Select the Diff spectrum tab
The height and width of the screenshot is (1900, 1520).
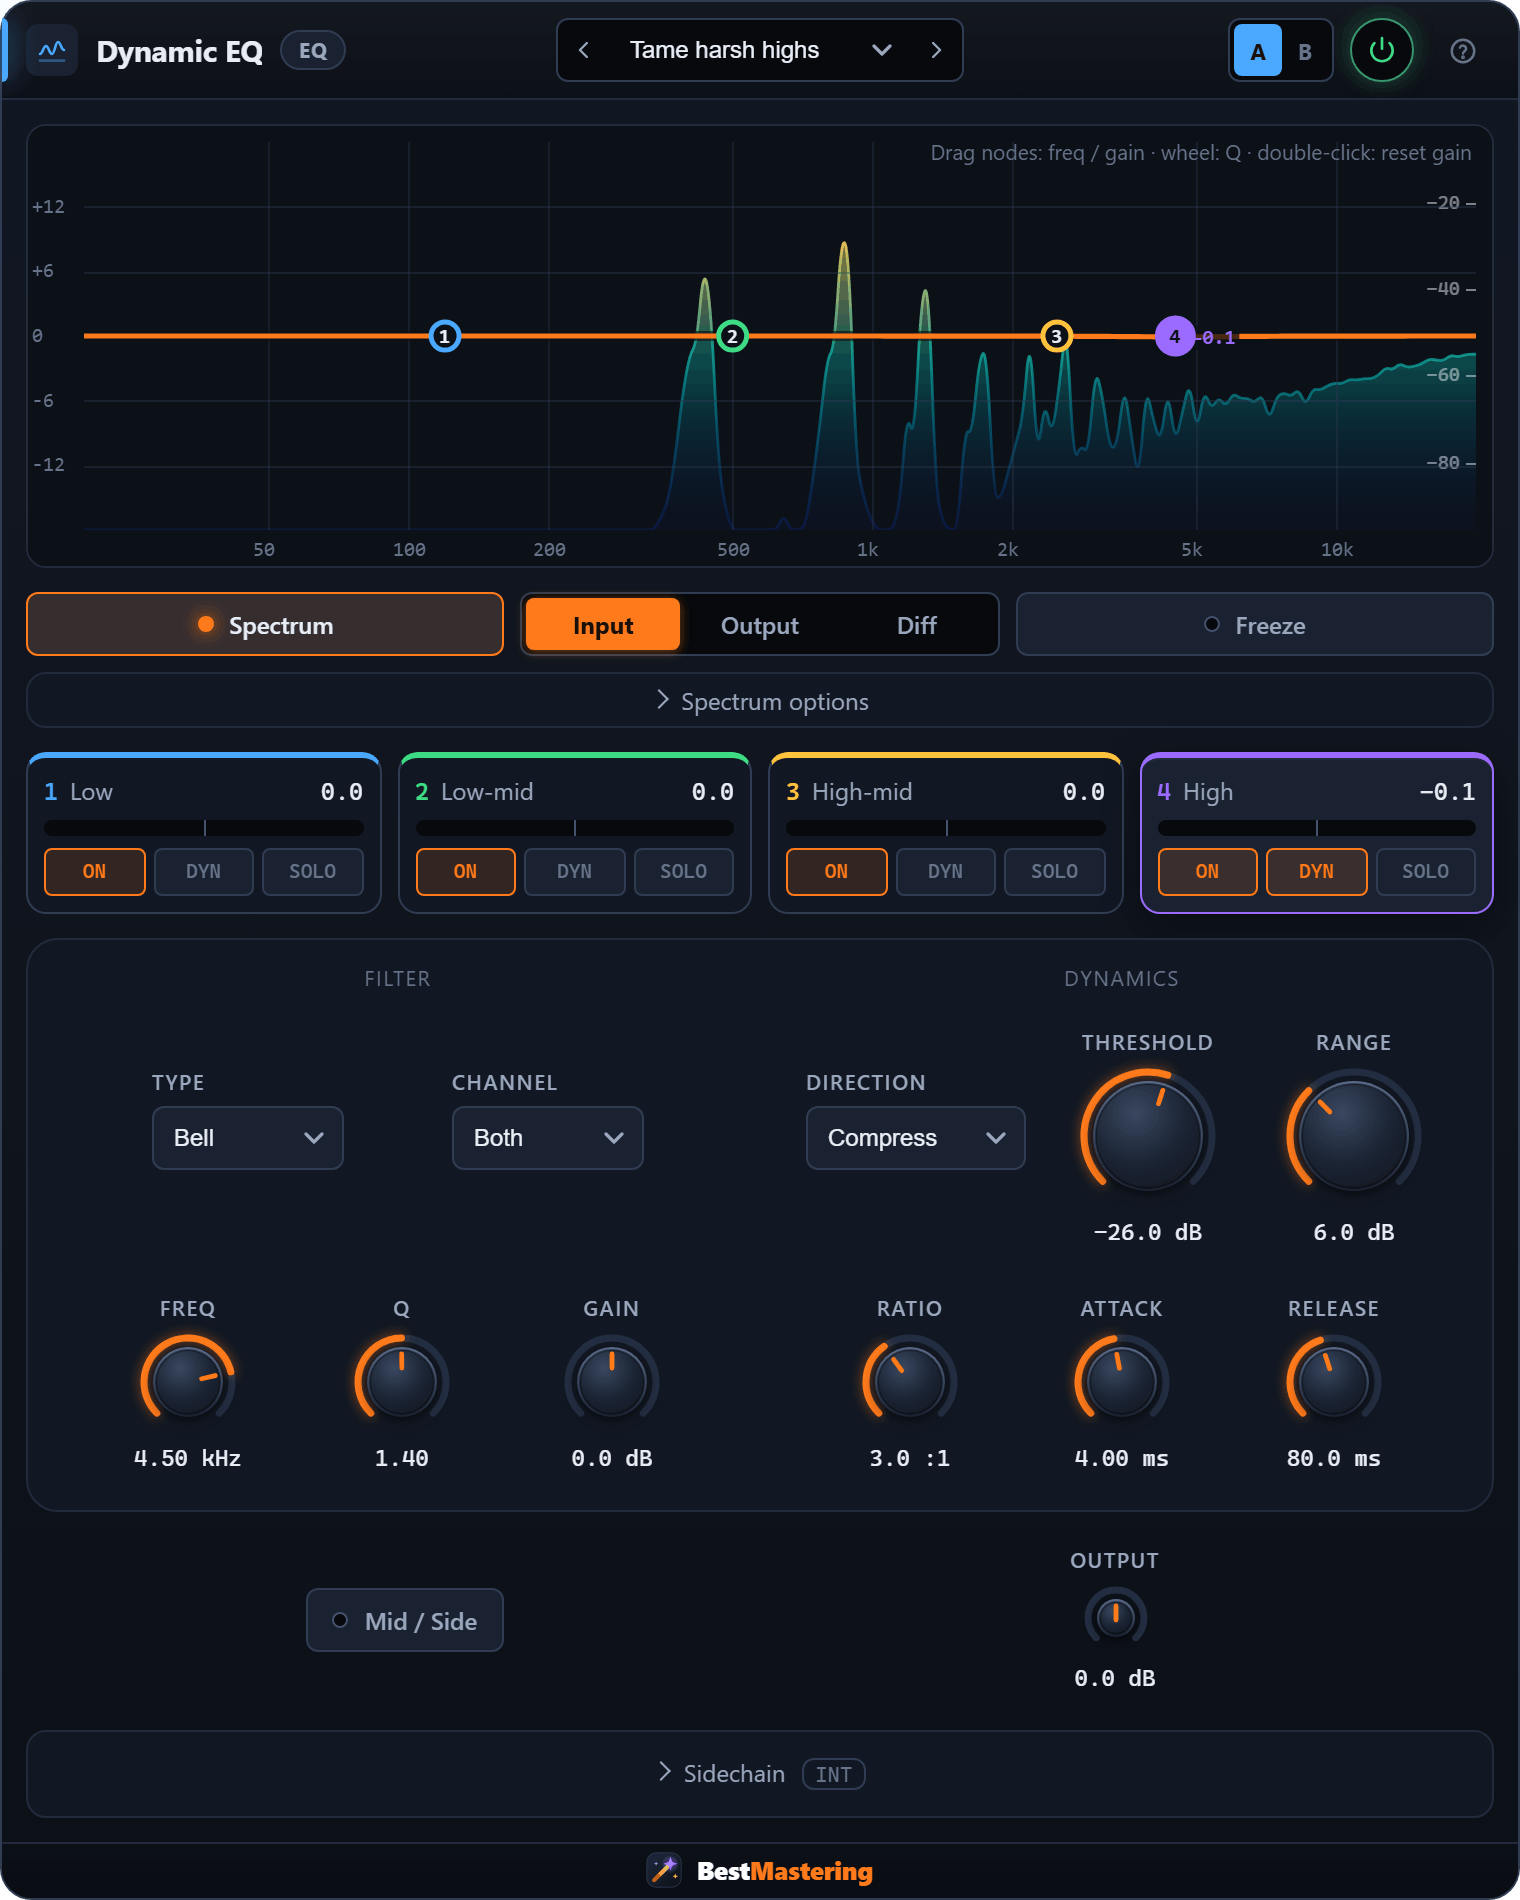click(917, 625)
